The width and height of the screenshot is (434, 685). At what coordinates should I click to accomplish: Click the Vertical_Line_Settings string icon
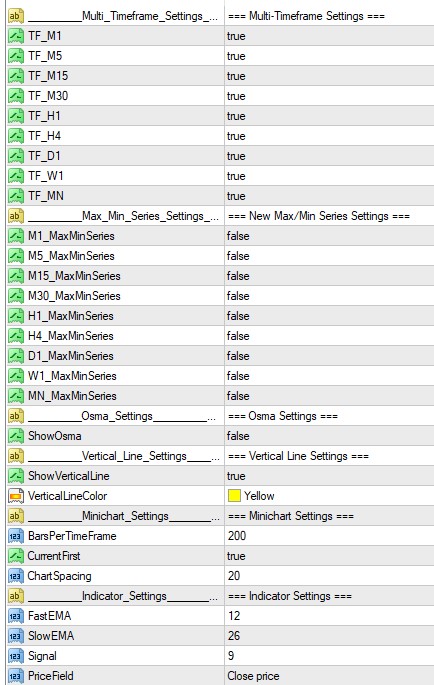click(x=16, y=456)
